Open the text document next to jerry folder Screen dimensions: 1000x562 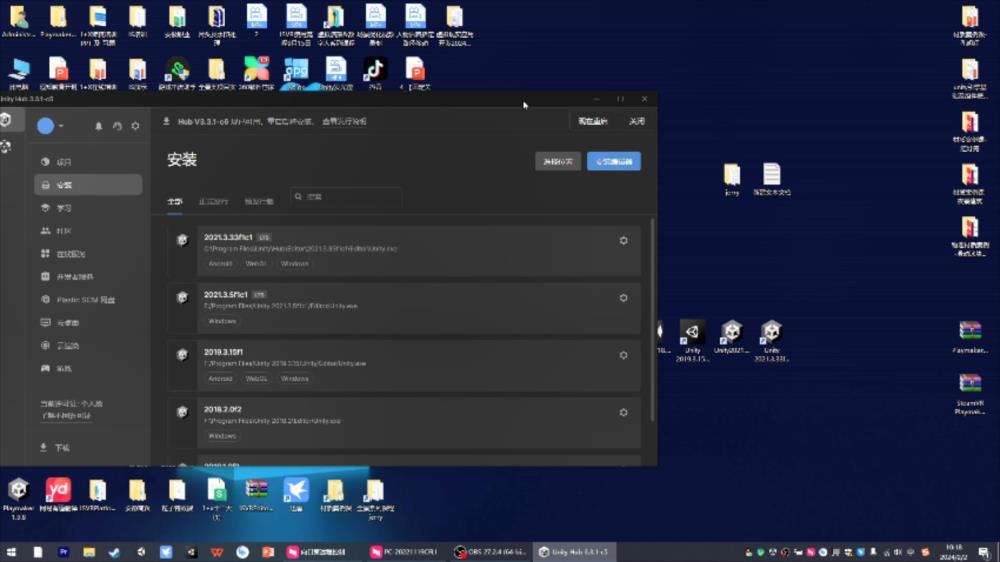(x=772, y=179)
